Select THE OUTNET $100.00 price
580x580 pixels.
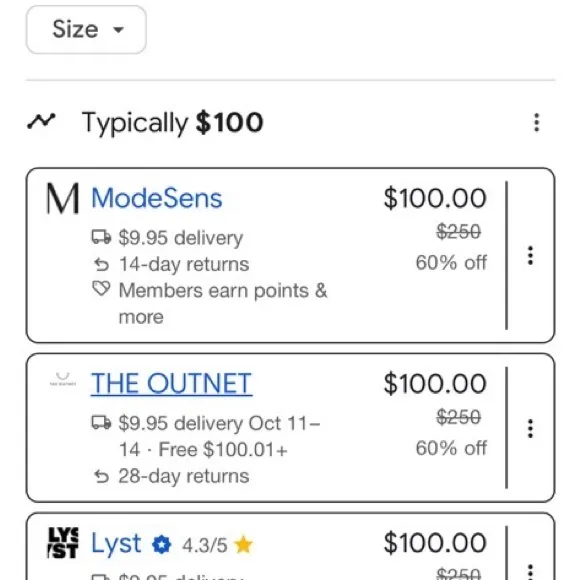click(x=435, y=384)
